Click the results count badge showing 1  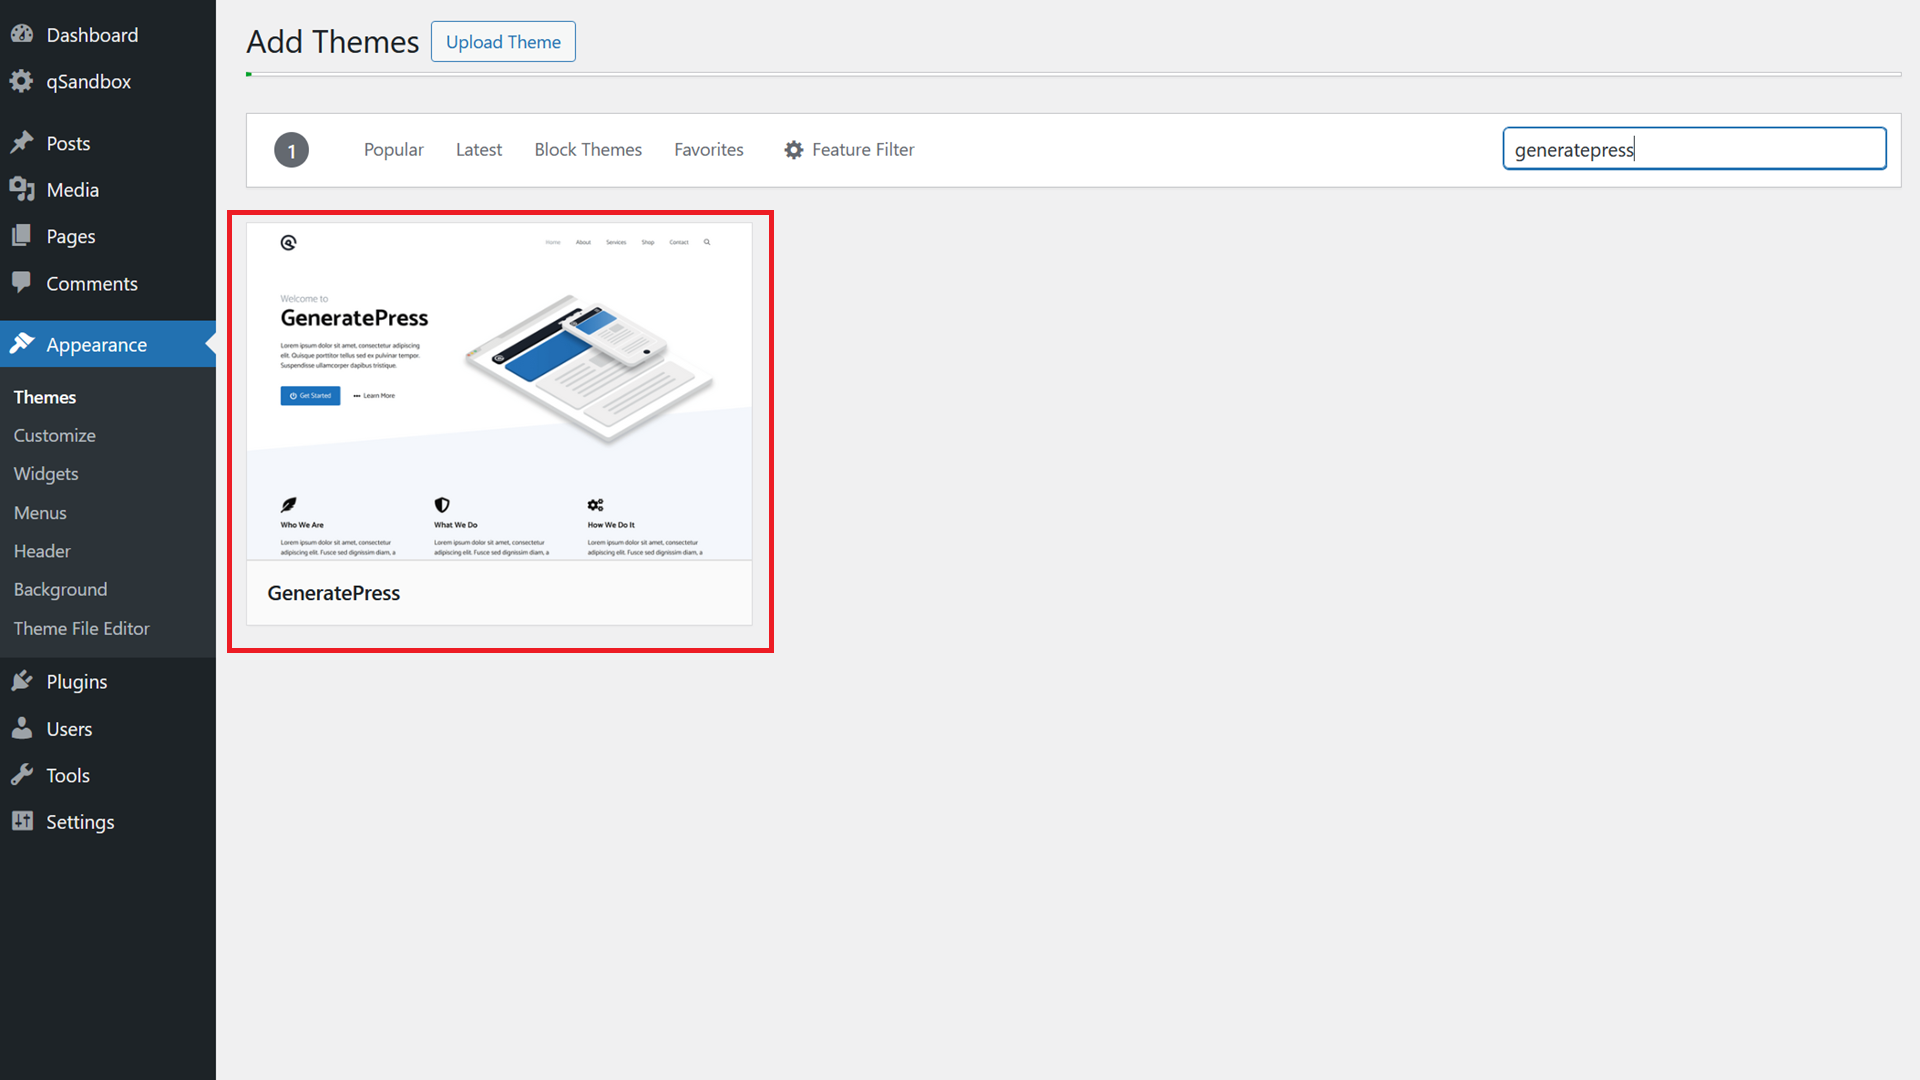coord(291,150)
